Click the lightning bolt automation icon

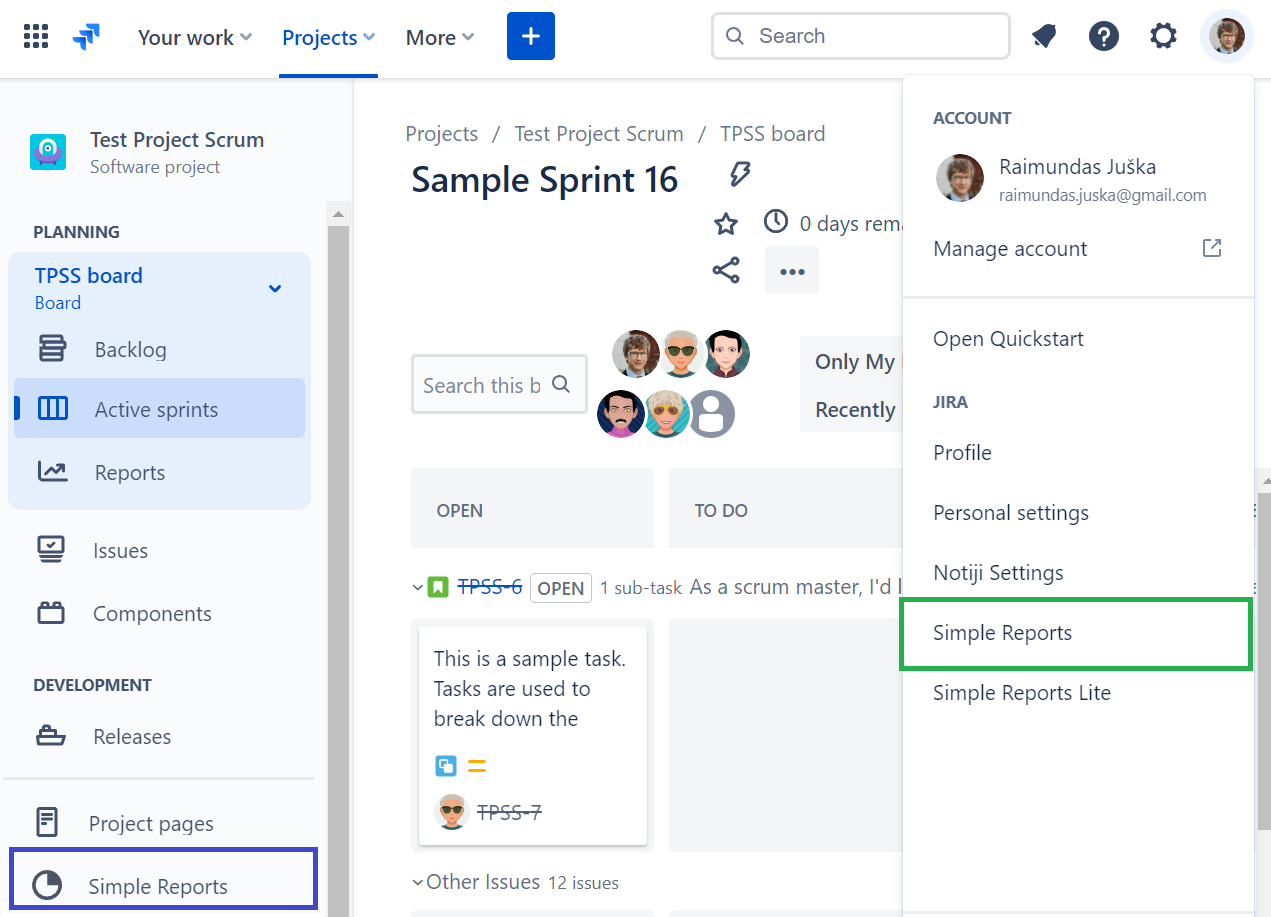pos(739,176)
